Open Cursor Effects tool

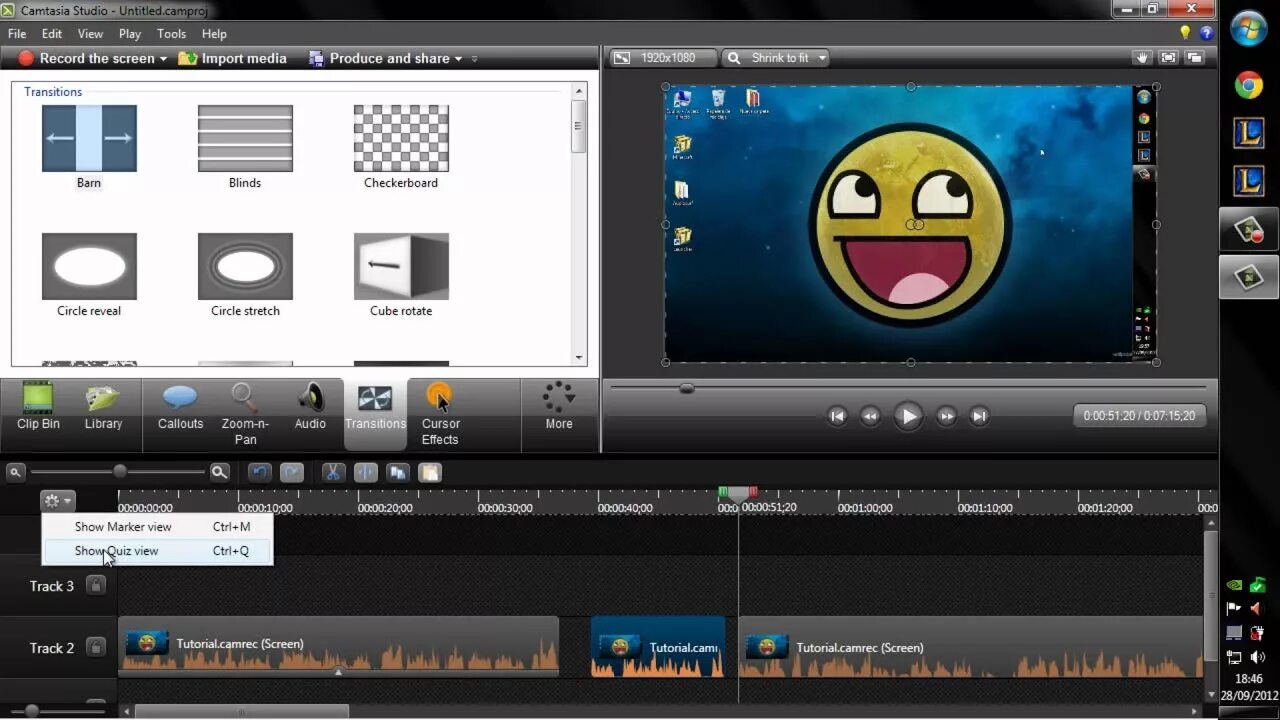point(440,413)
